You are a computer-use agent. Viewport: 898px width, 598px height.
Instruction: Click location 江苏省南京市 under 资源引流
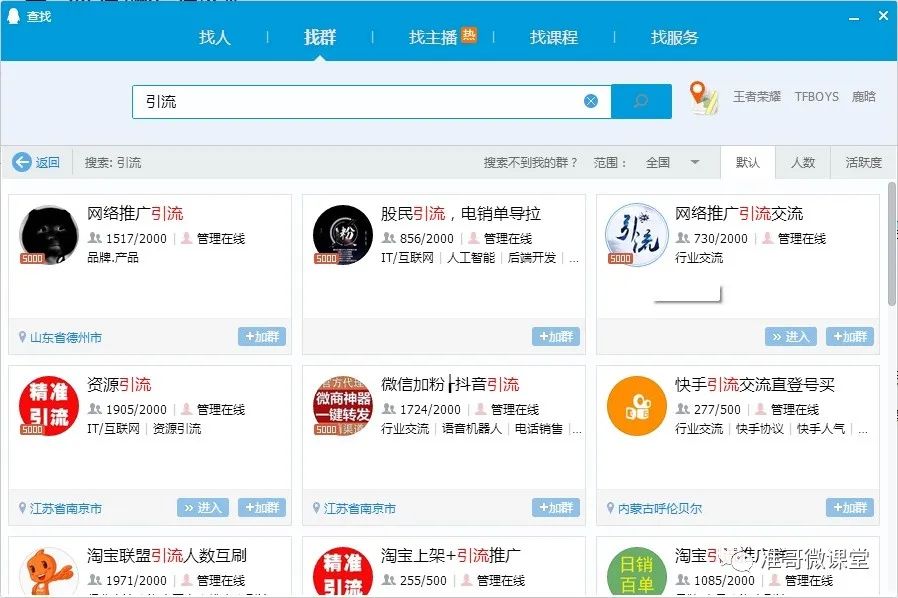tap(65, 508)
